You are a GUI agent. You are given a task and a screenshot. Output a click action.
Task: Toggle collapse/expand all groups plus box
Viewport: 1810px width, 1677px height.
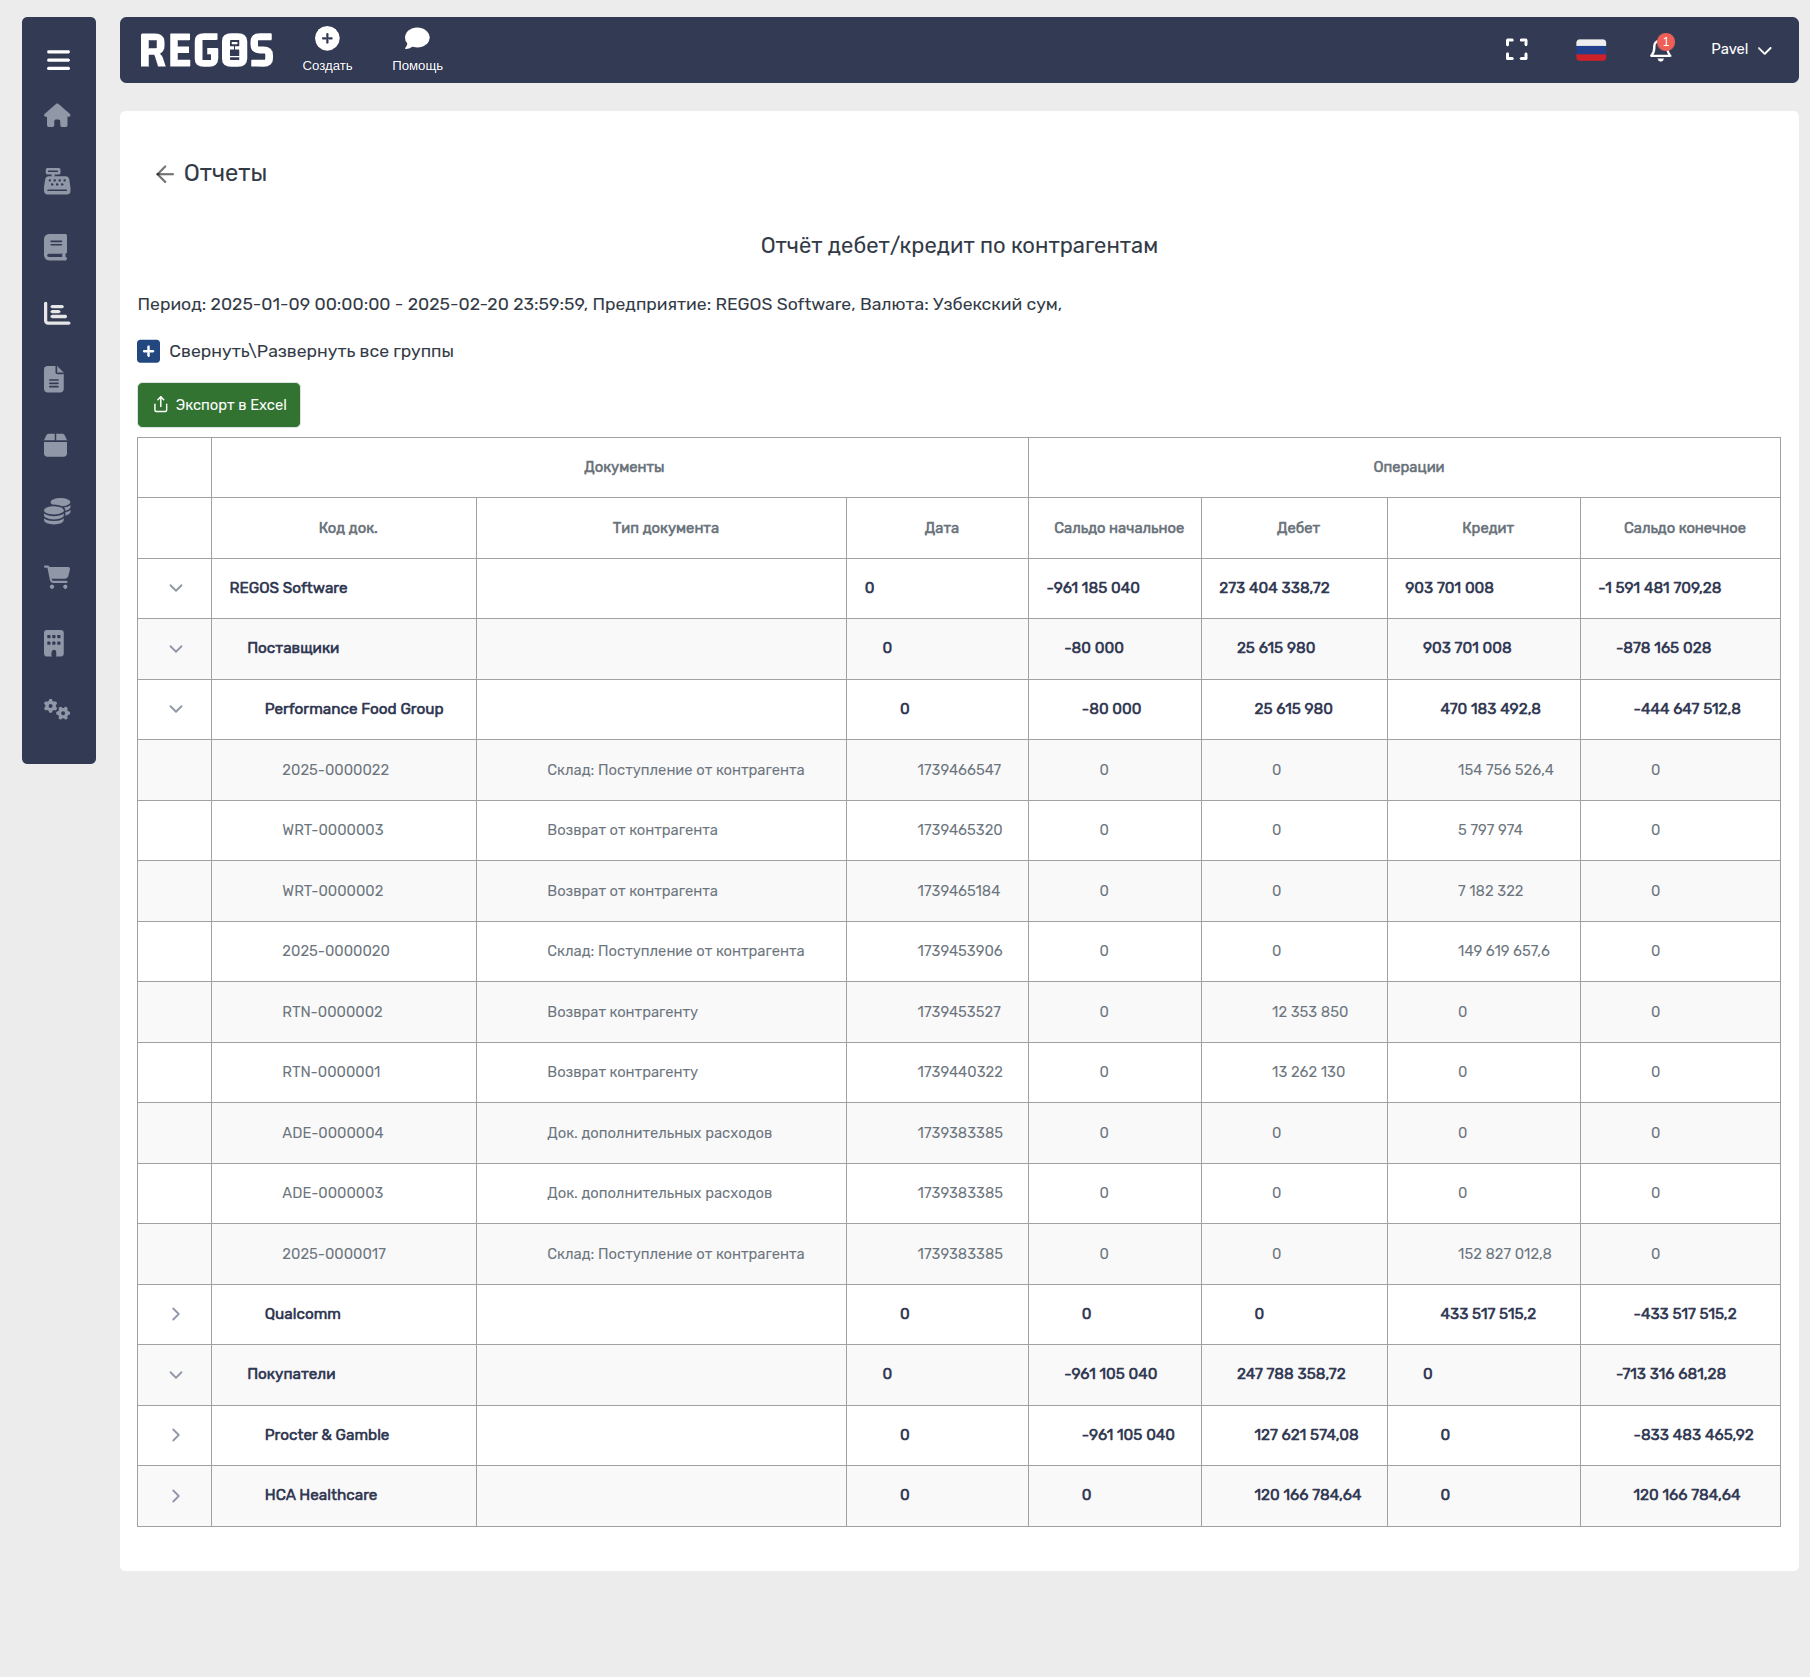point(148,351)
